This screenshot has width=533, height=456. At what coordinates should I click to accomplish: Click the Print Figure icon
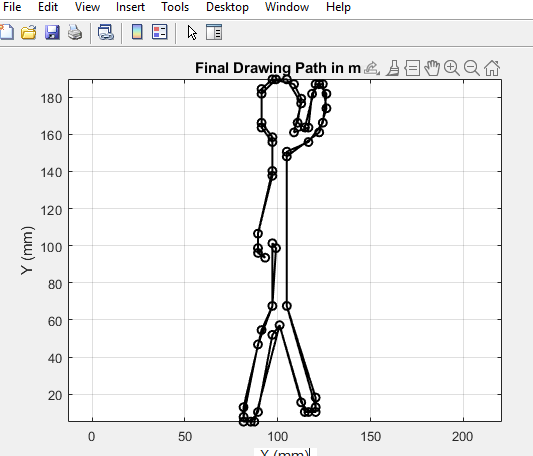click(75, 33)
